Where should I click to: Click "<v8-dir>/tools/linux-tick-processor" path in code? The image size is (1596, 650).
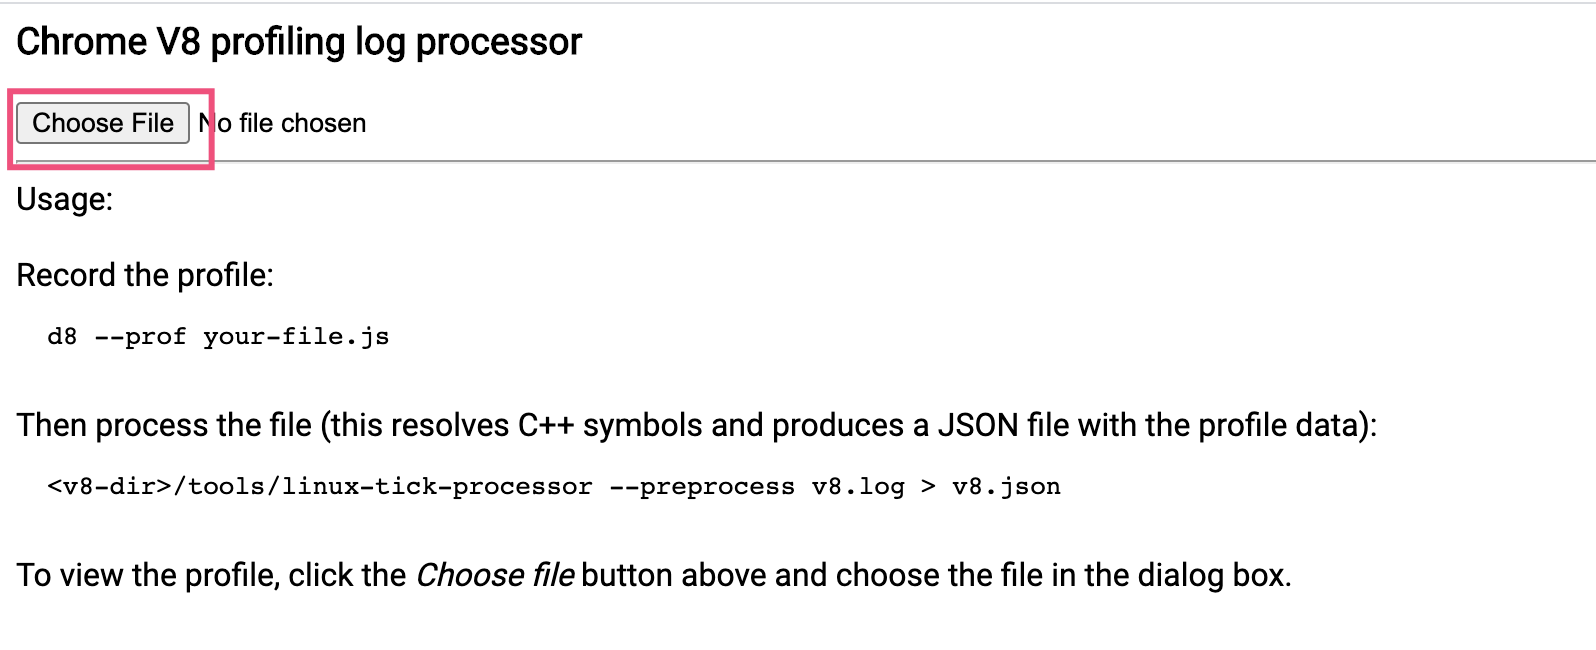tap(320, 487)
